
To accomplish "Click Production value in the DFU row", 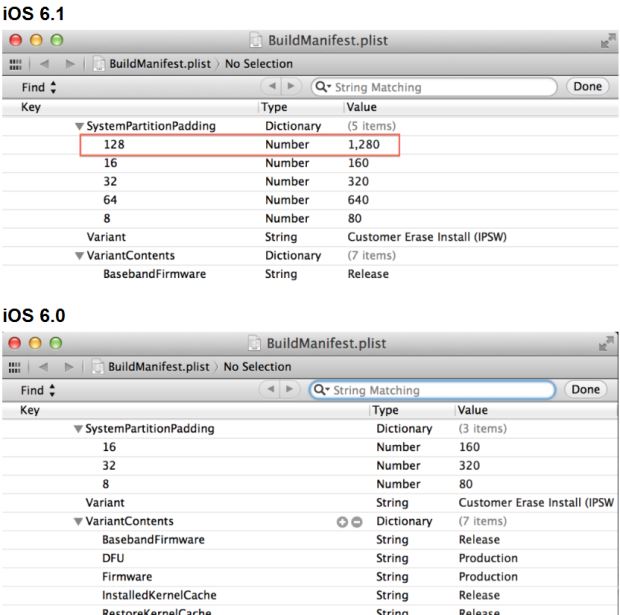I will 488,558.
